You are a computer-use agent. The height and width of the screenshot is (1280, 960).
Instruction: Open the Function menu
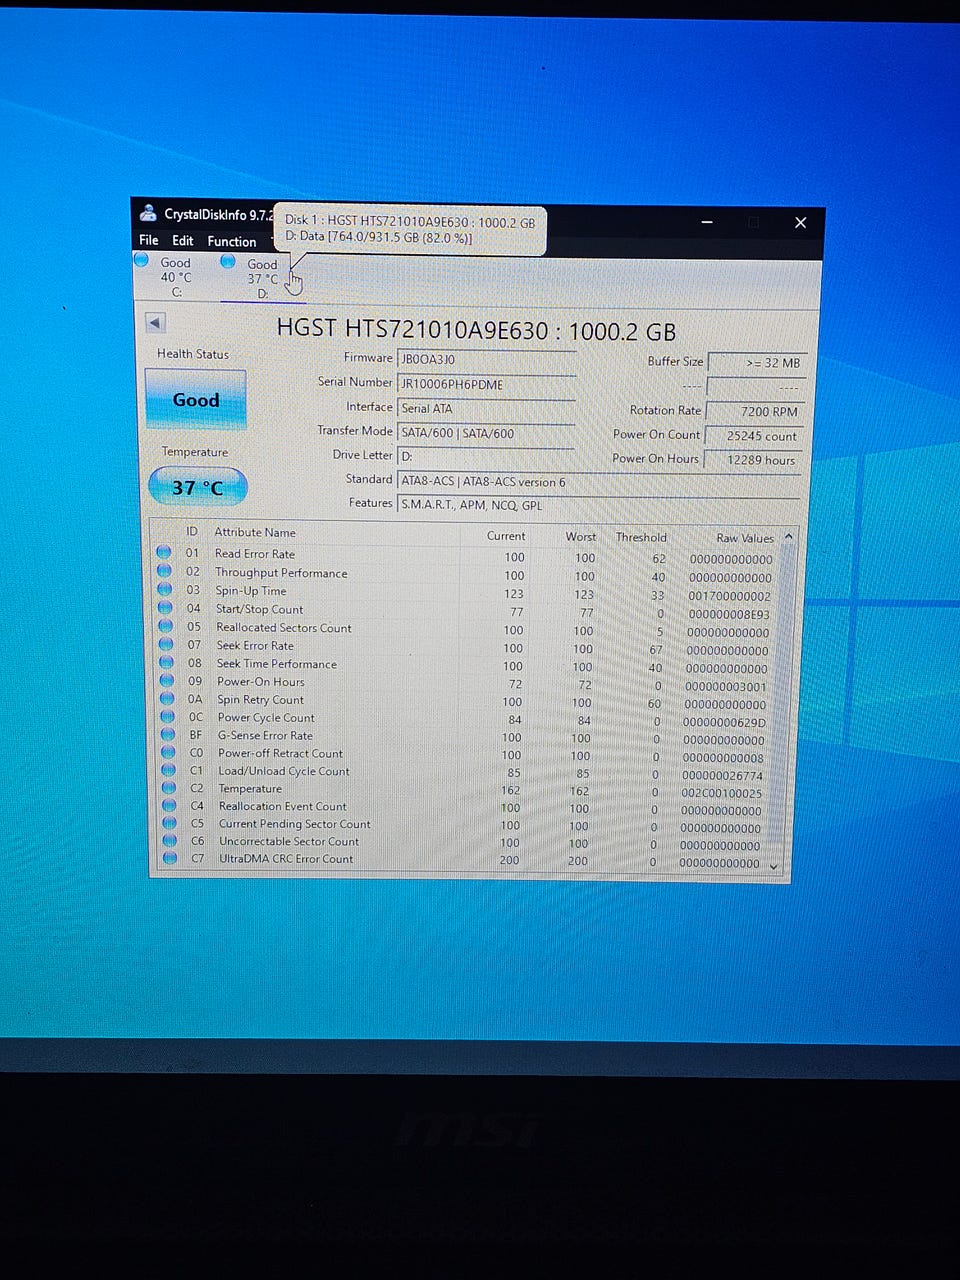coord(231,241)
